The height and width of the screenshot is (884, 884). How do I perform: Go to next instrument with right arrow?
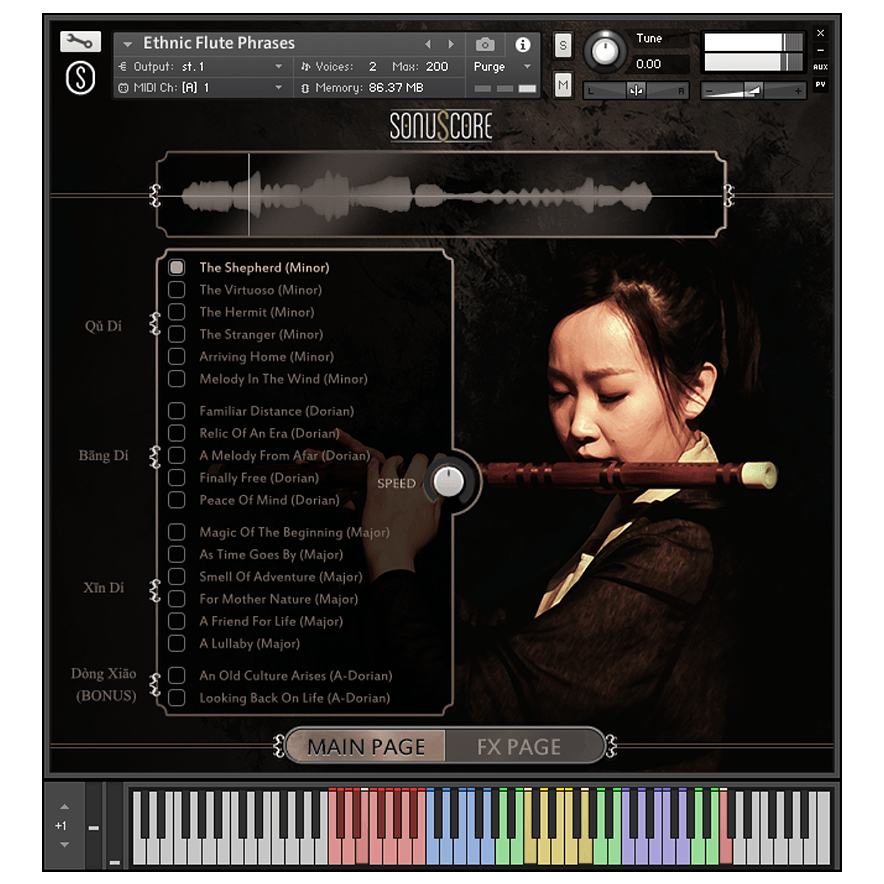tap(450, 43)
